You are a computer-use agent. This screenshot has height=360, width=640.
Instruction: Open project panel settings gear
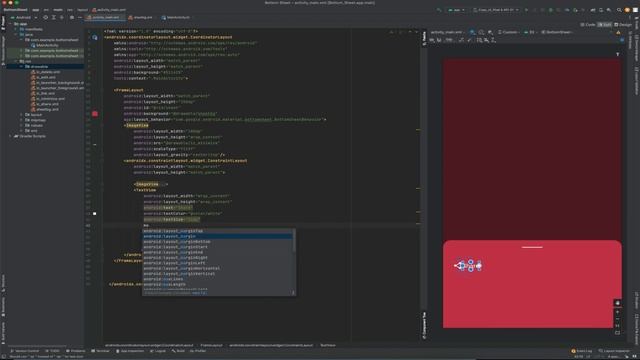[x=72, y=18]
